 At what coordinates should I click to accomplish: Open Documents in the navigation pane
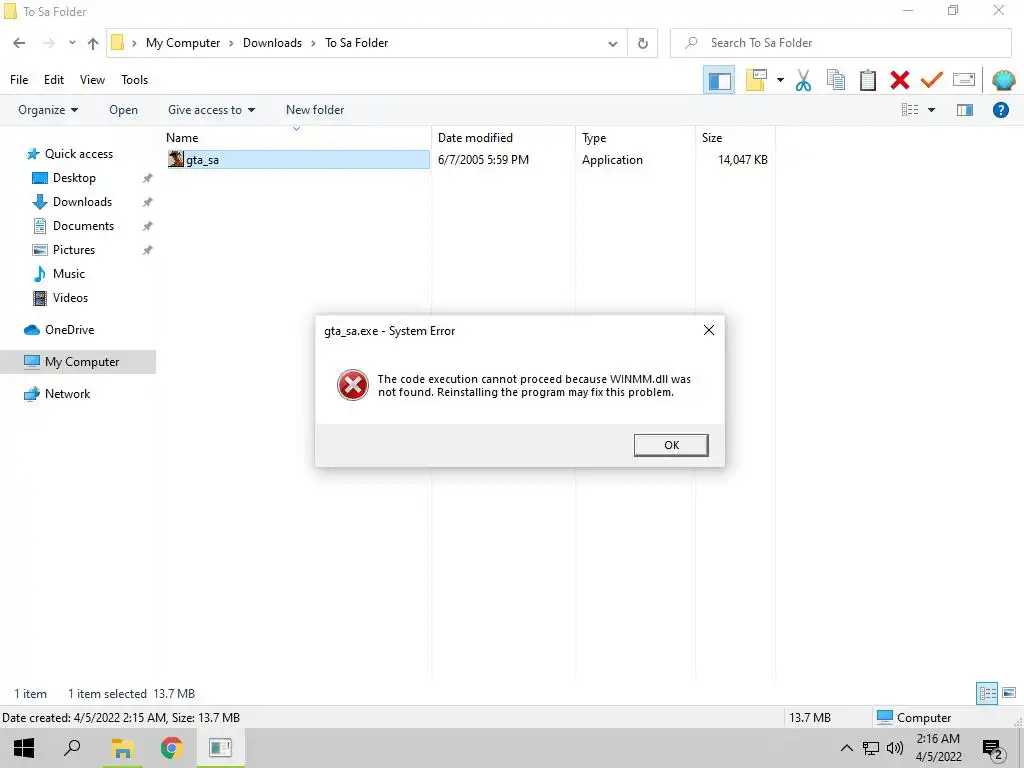(83, 226)
